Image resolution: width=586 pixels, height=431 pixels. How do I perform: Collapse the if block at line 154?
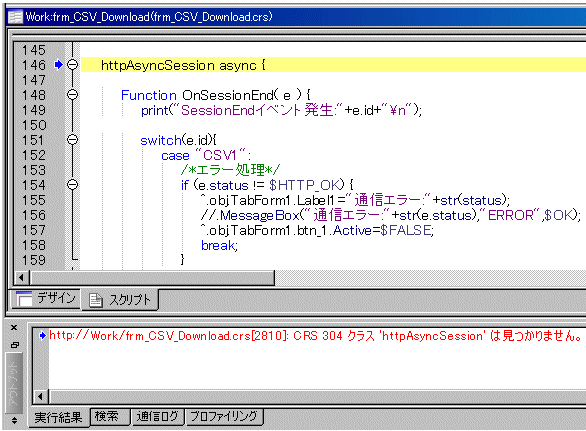click(73, 185)
